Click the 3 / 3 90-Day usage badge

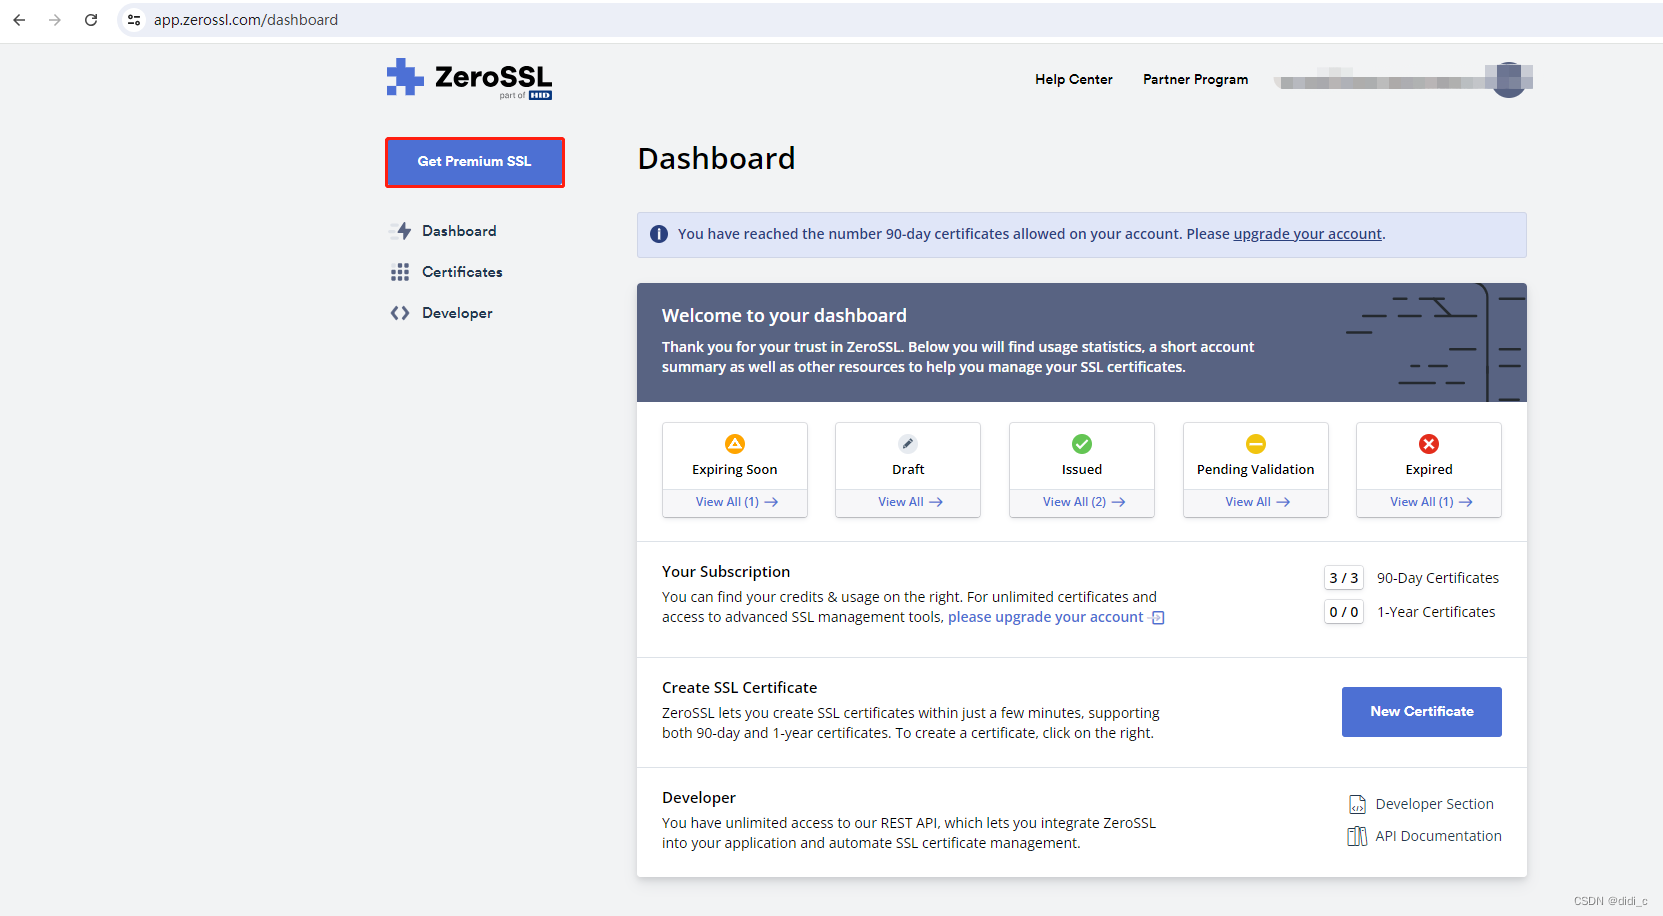tap(1344, 578)
